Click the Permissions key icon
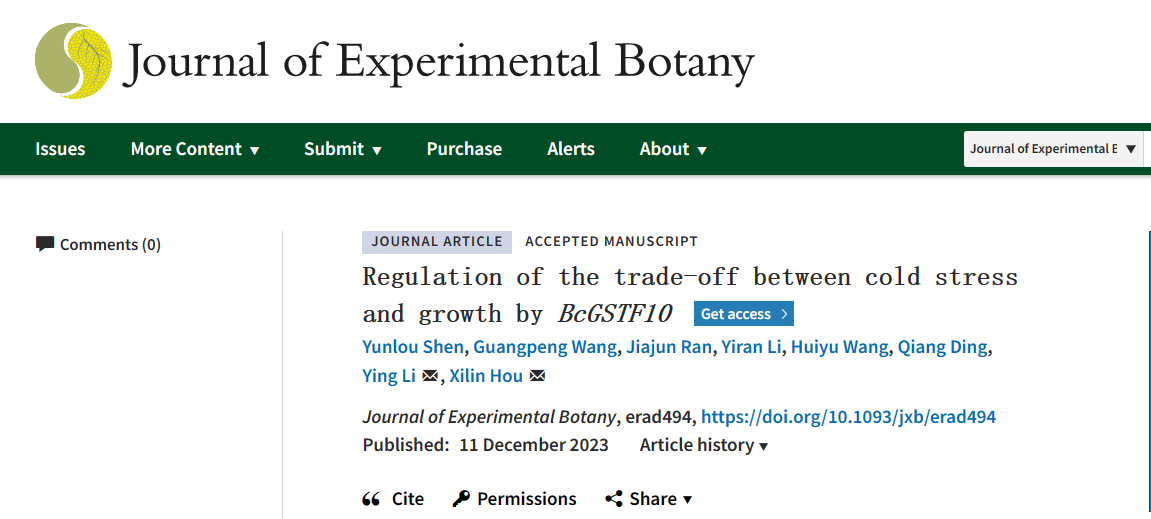 pos(461,499)
